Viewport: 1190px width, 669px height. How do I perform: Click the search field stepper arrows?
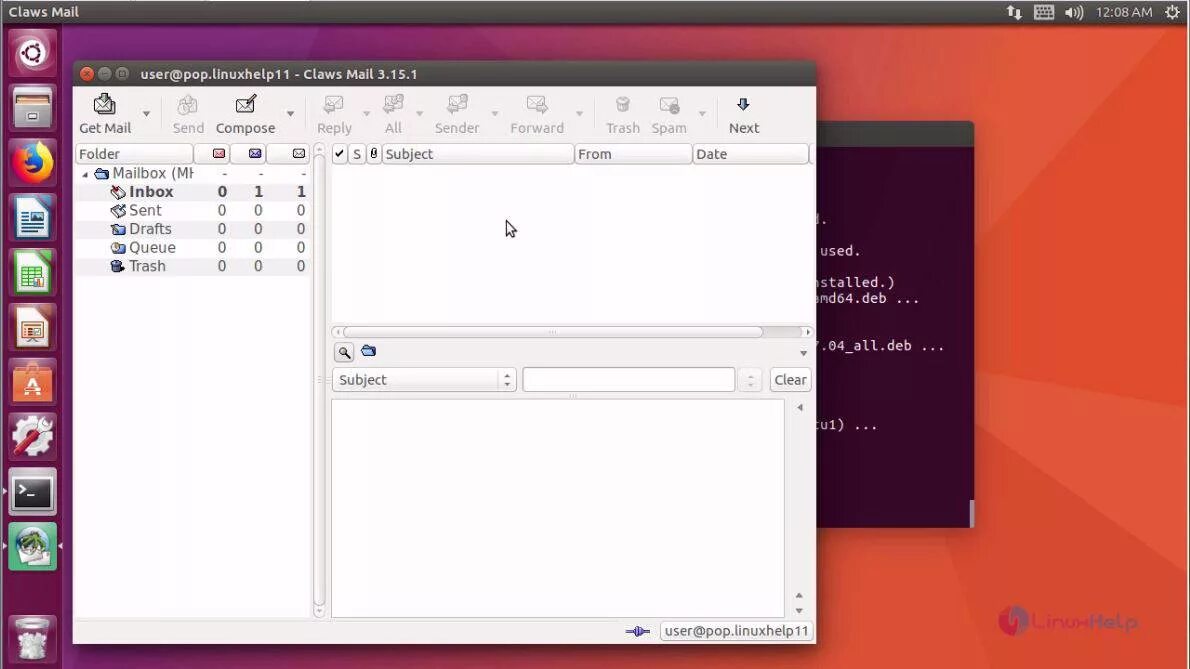(x=751, y=380)
